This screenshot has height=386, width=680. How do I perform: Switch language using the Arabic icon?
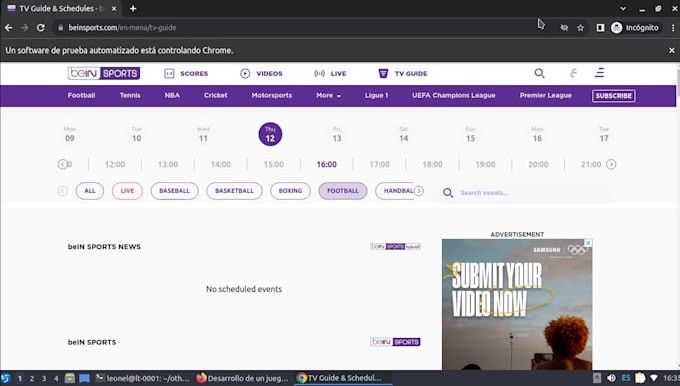573,73
